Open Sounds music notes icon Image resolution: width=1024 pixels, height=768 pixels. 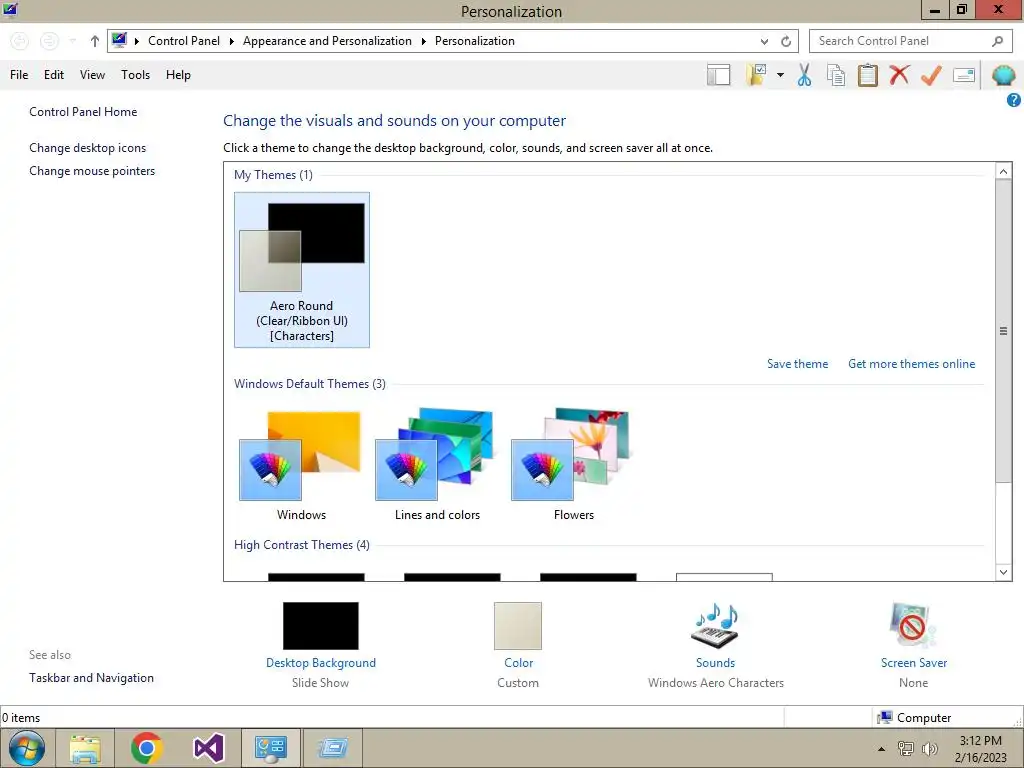[715, 626]
